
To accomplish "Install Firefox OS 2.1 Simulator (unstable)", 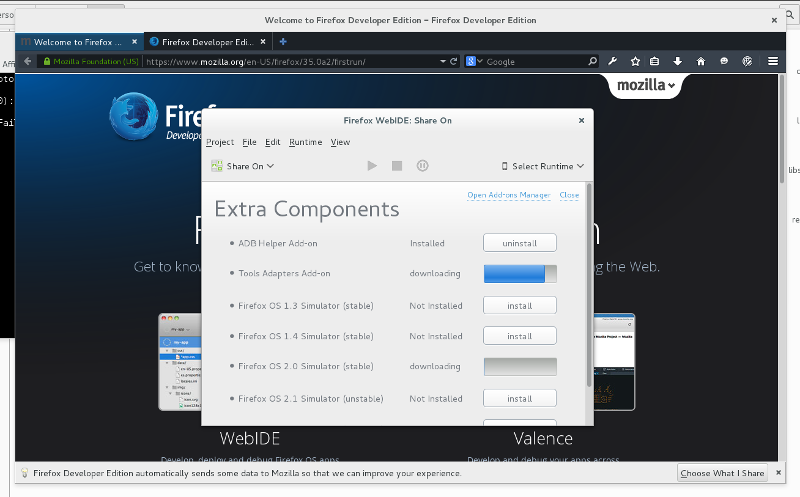I will [x=520, y=398].
